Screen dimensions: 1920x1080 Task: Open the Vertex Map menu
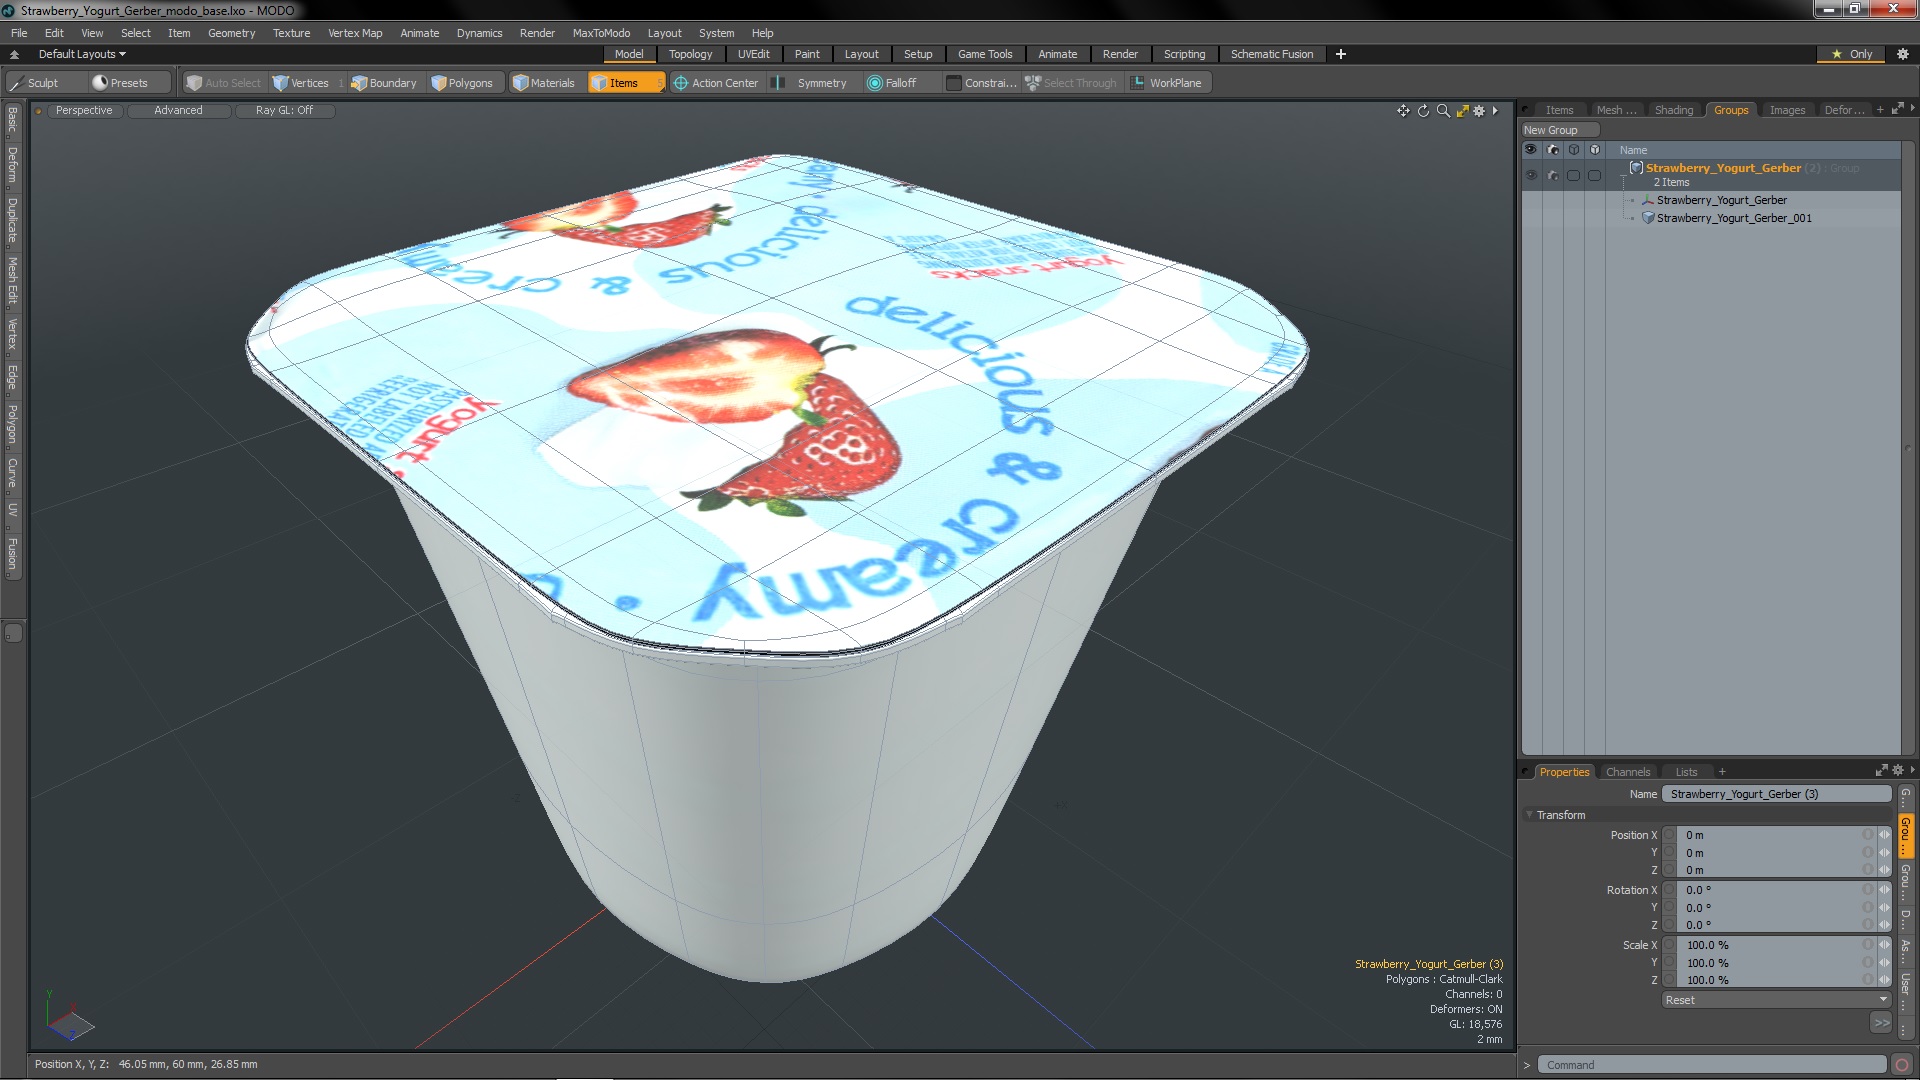point(355,33)
